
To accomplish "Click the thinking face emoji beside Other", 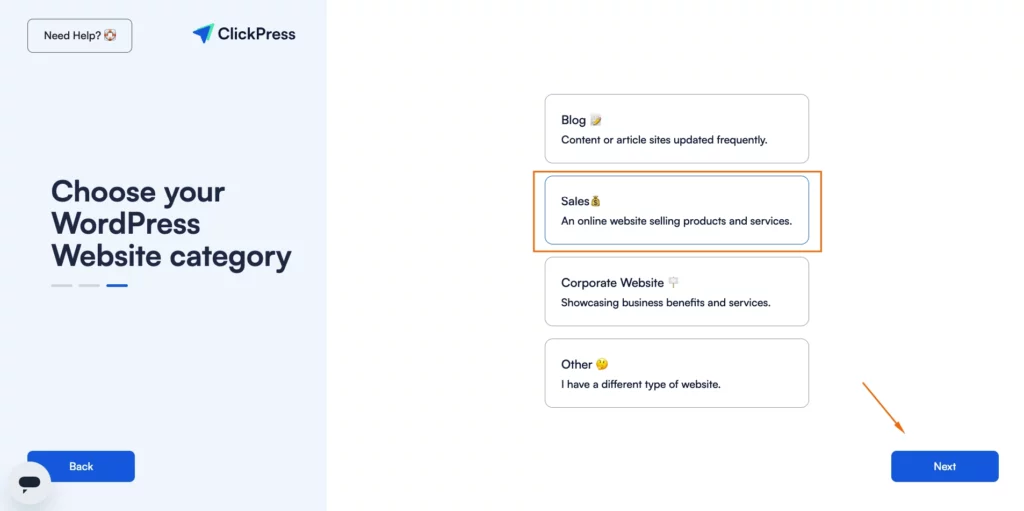I will [x=602, y=365].
